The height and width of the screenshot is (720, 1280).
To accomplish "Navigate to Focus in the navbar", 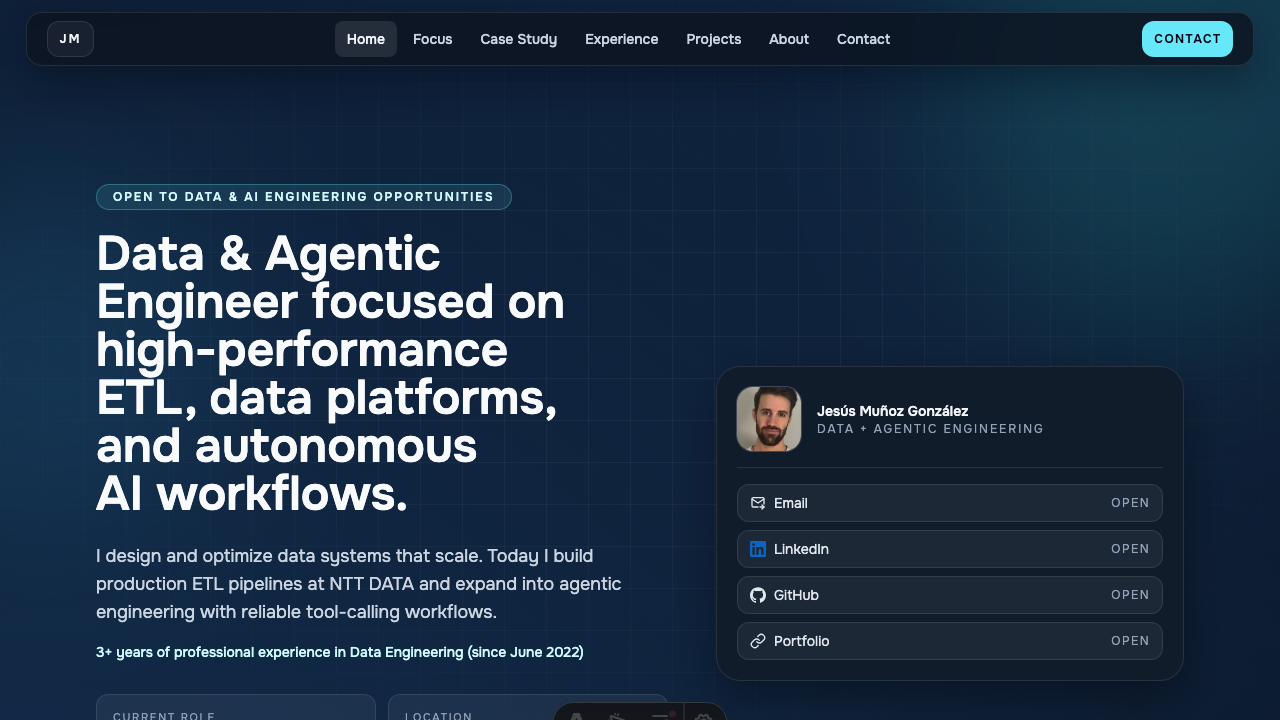I will [x=432, y=39].
